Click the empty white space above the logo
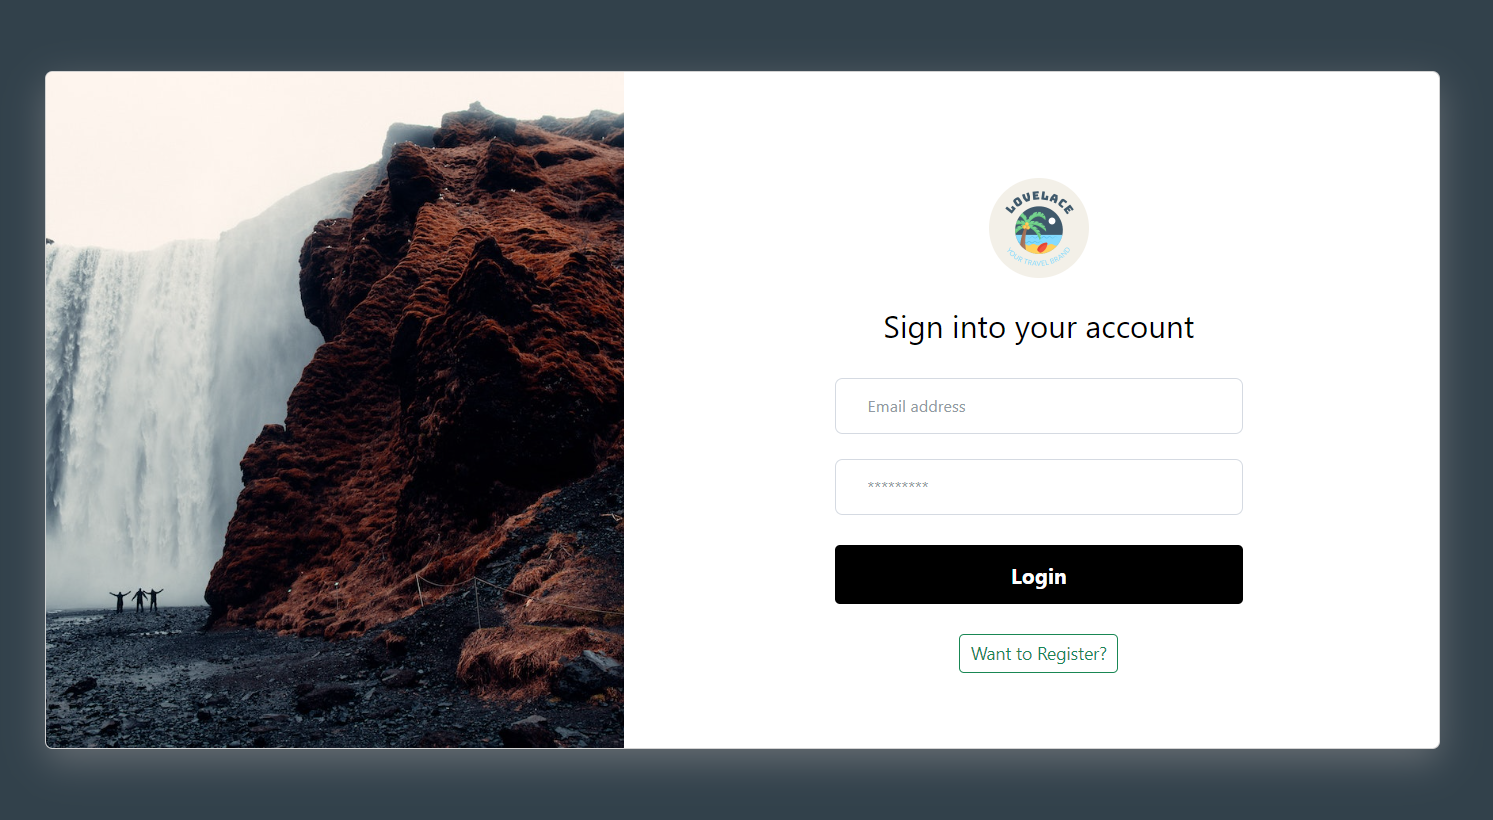 click(x=1038, y=122)
